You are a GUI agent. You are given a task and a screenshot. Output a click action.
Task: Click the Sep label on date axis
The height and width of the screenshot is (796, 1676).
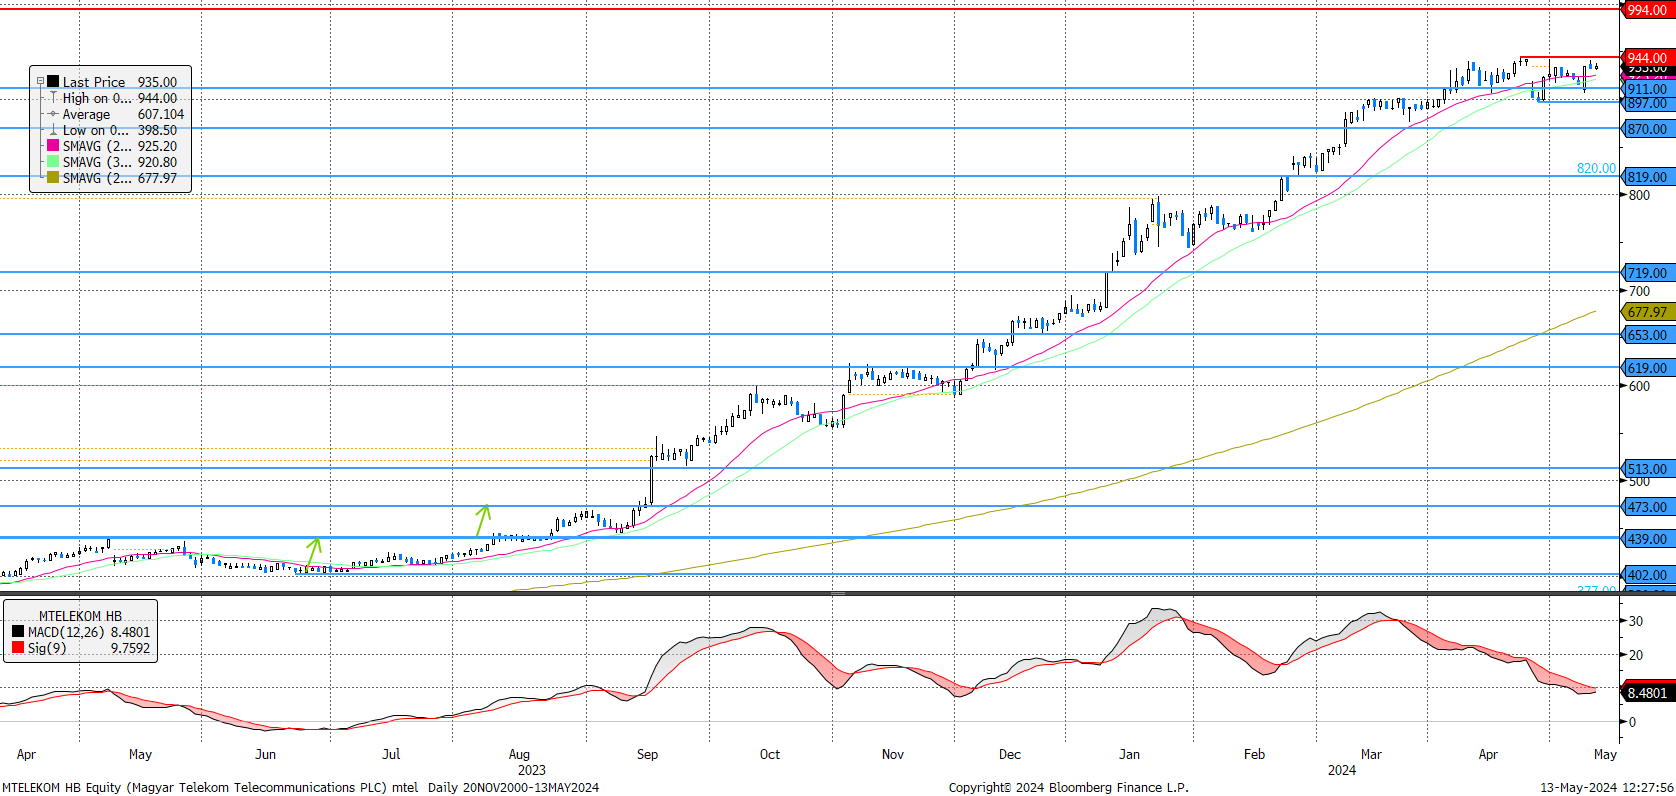point(647,754)
